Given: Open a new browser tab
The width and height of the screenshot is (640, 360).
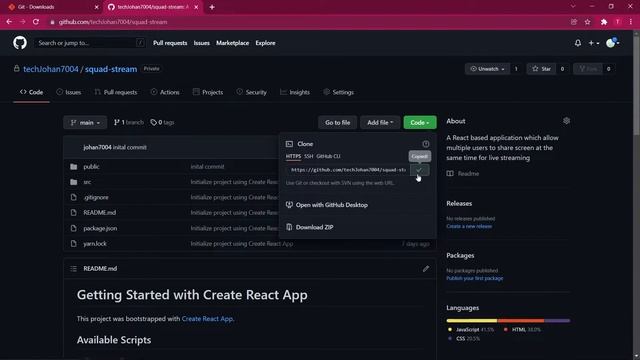Looking at the screenshot, I should 212,7.
